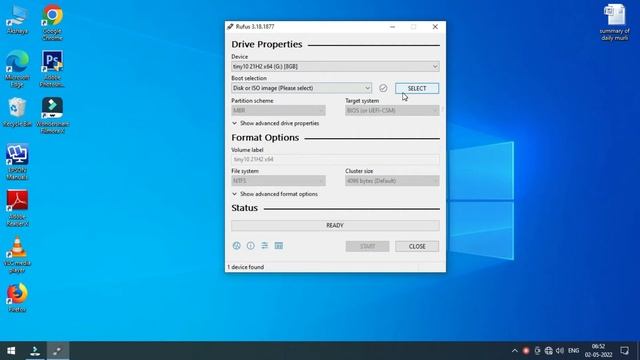Select 'summary of daily murli' document icon
Screen dimensions: 640x360
coord(614,22)
